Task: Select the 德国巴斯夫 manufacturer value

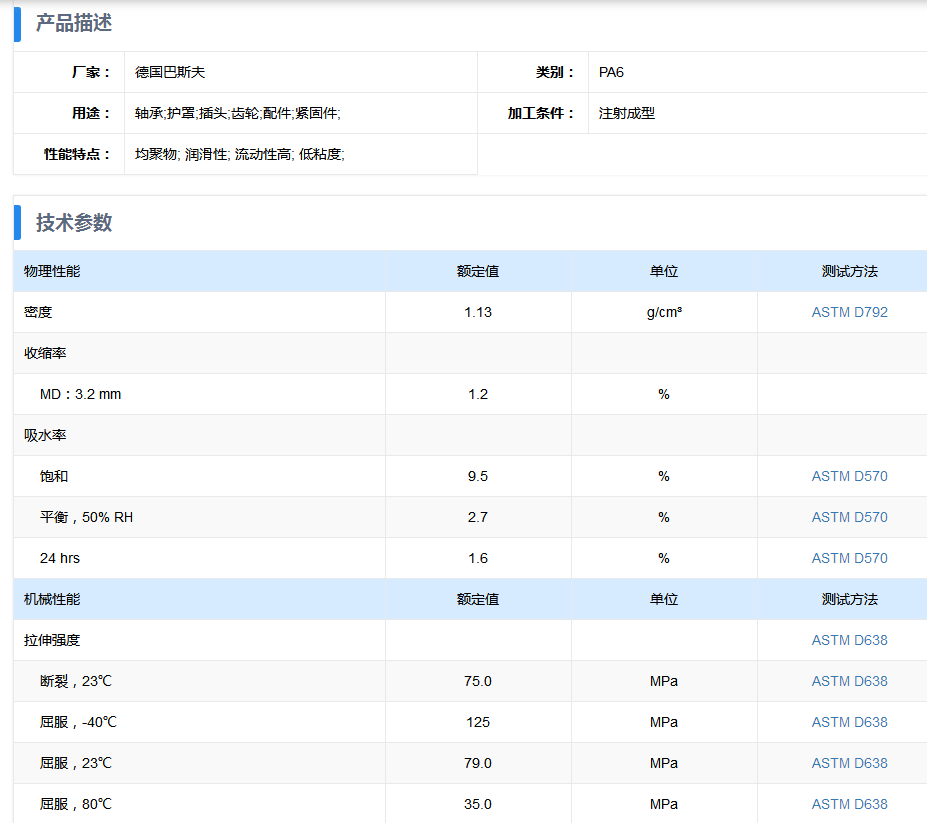Action: coord(170,72)
